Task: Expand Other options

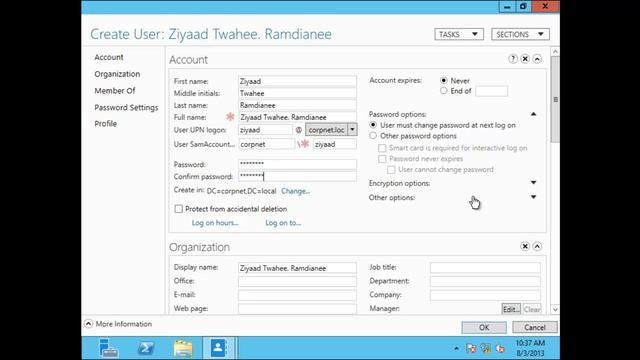Action: pyautogui.click(x=533, y=197)
